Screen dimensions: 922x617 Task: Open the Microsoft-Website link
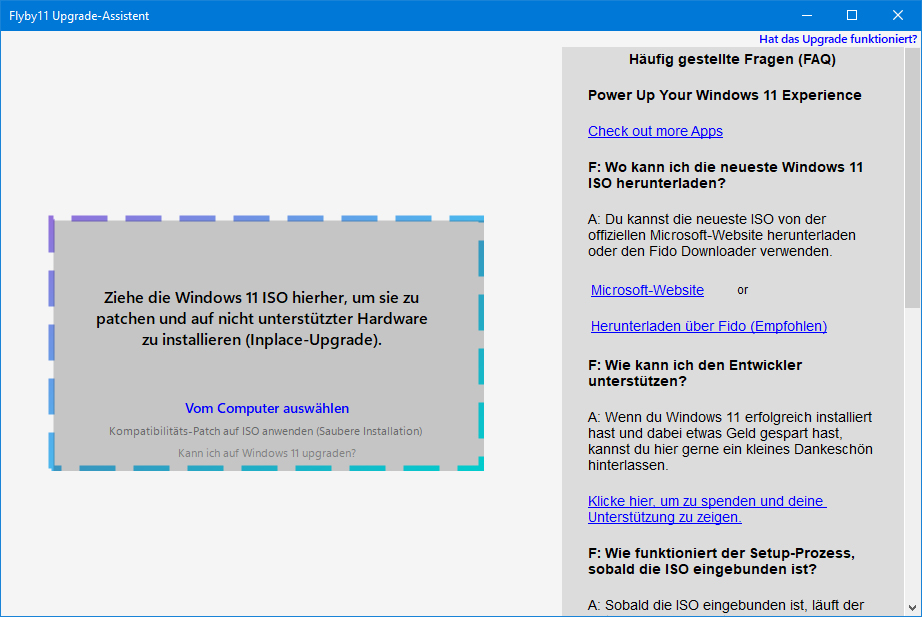click(x=647, y=290)
